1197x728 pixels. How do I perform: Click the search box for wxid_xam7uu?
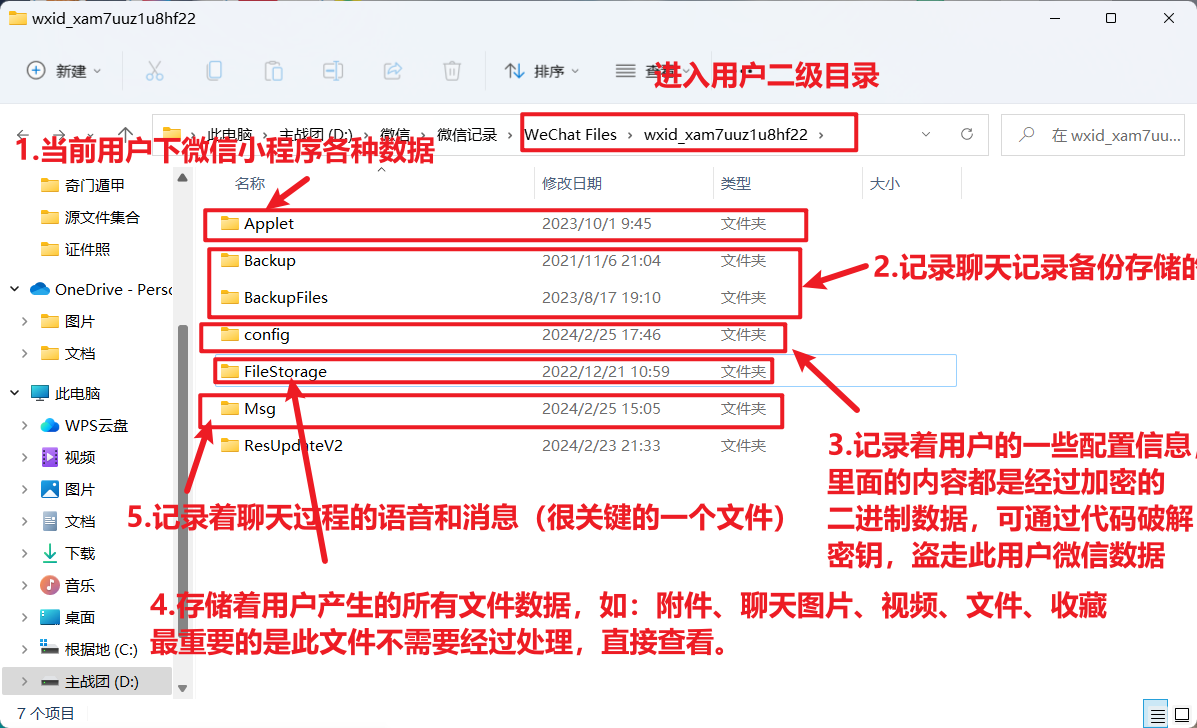pos(1092,135)
